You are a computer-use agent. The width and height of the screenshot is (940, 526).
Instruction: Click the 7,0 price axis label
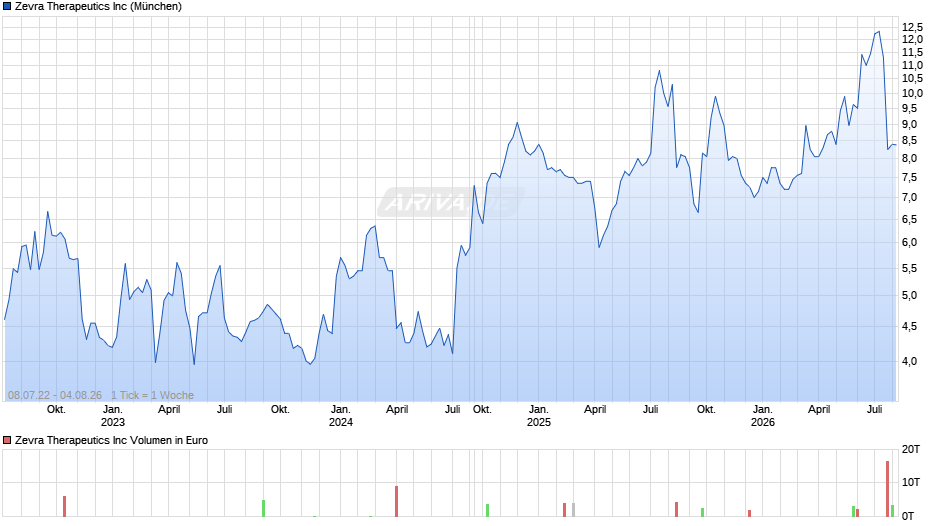click(909, 198)
